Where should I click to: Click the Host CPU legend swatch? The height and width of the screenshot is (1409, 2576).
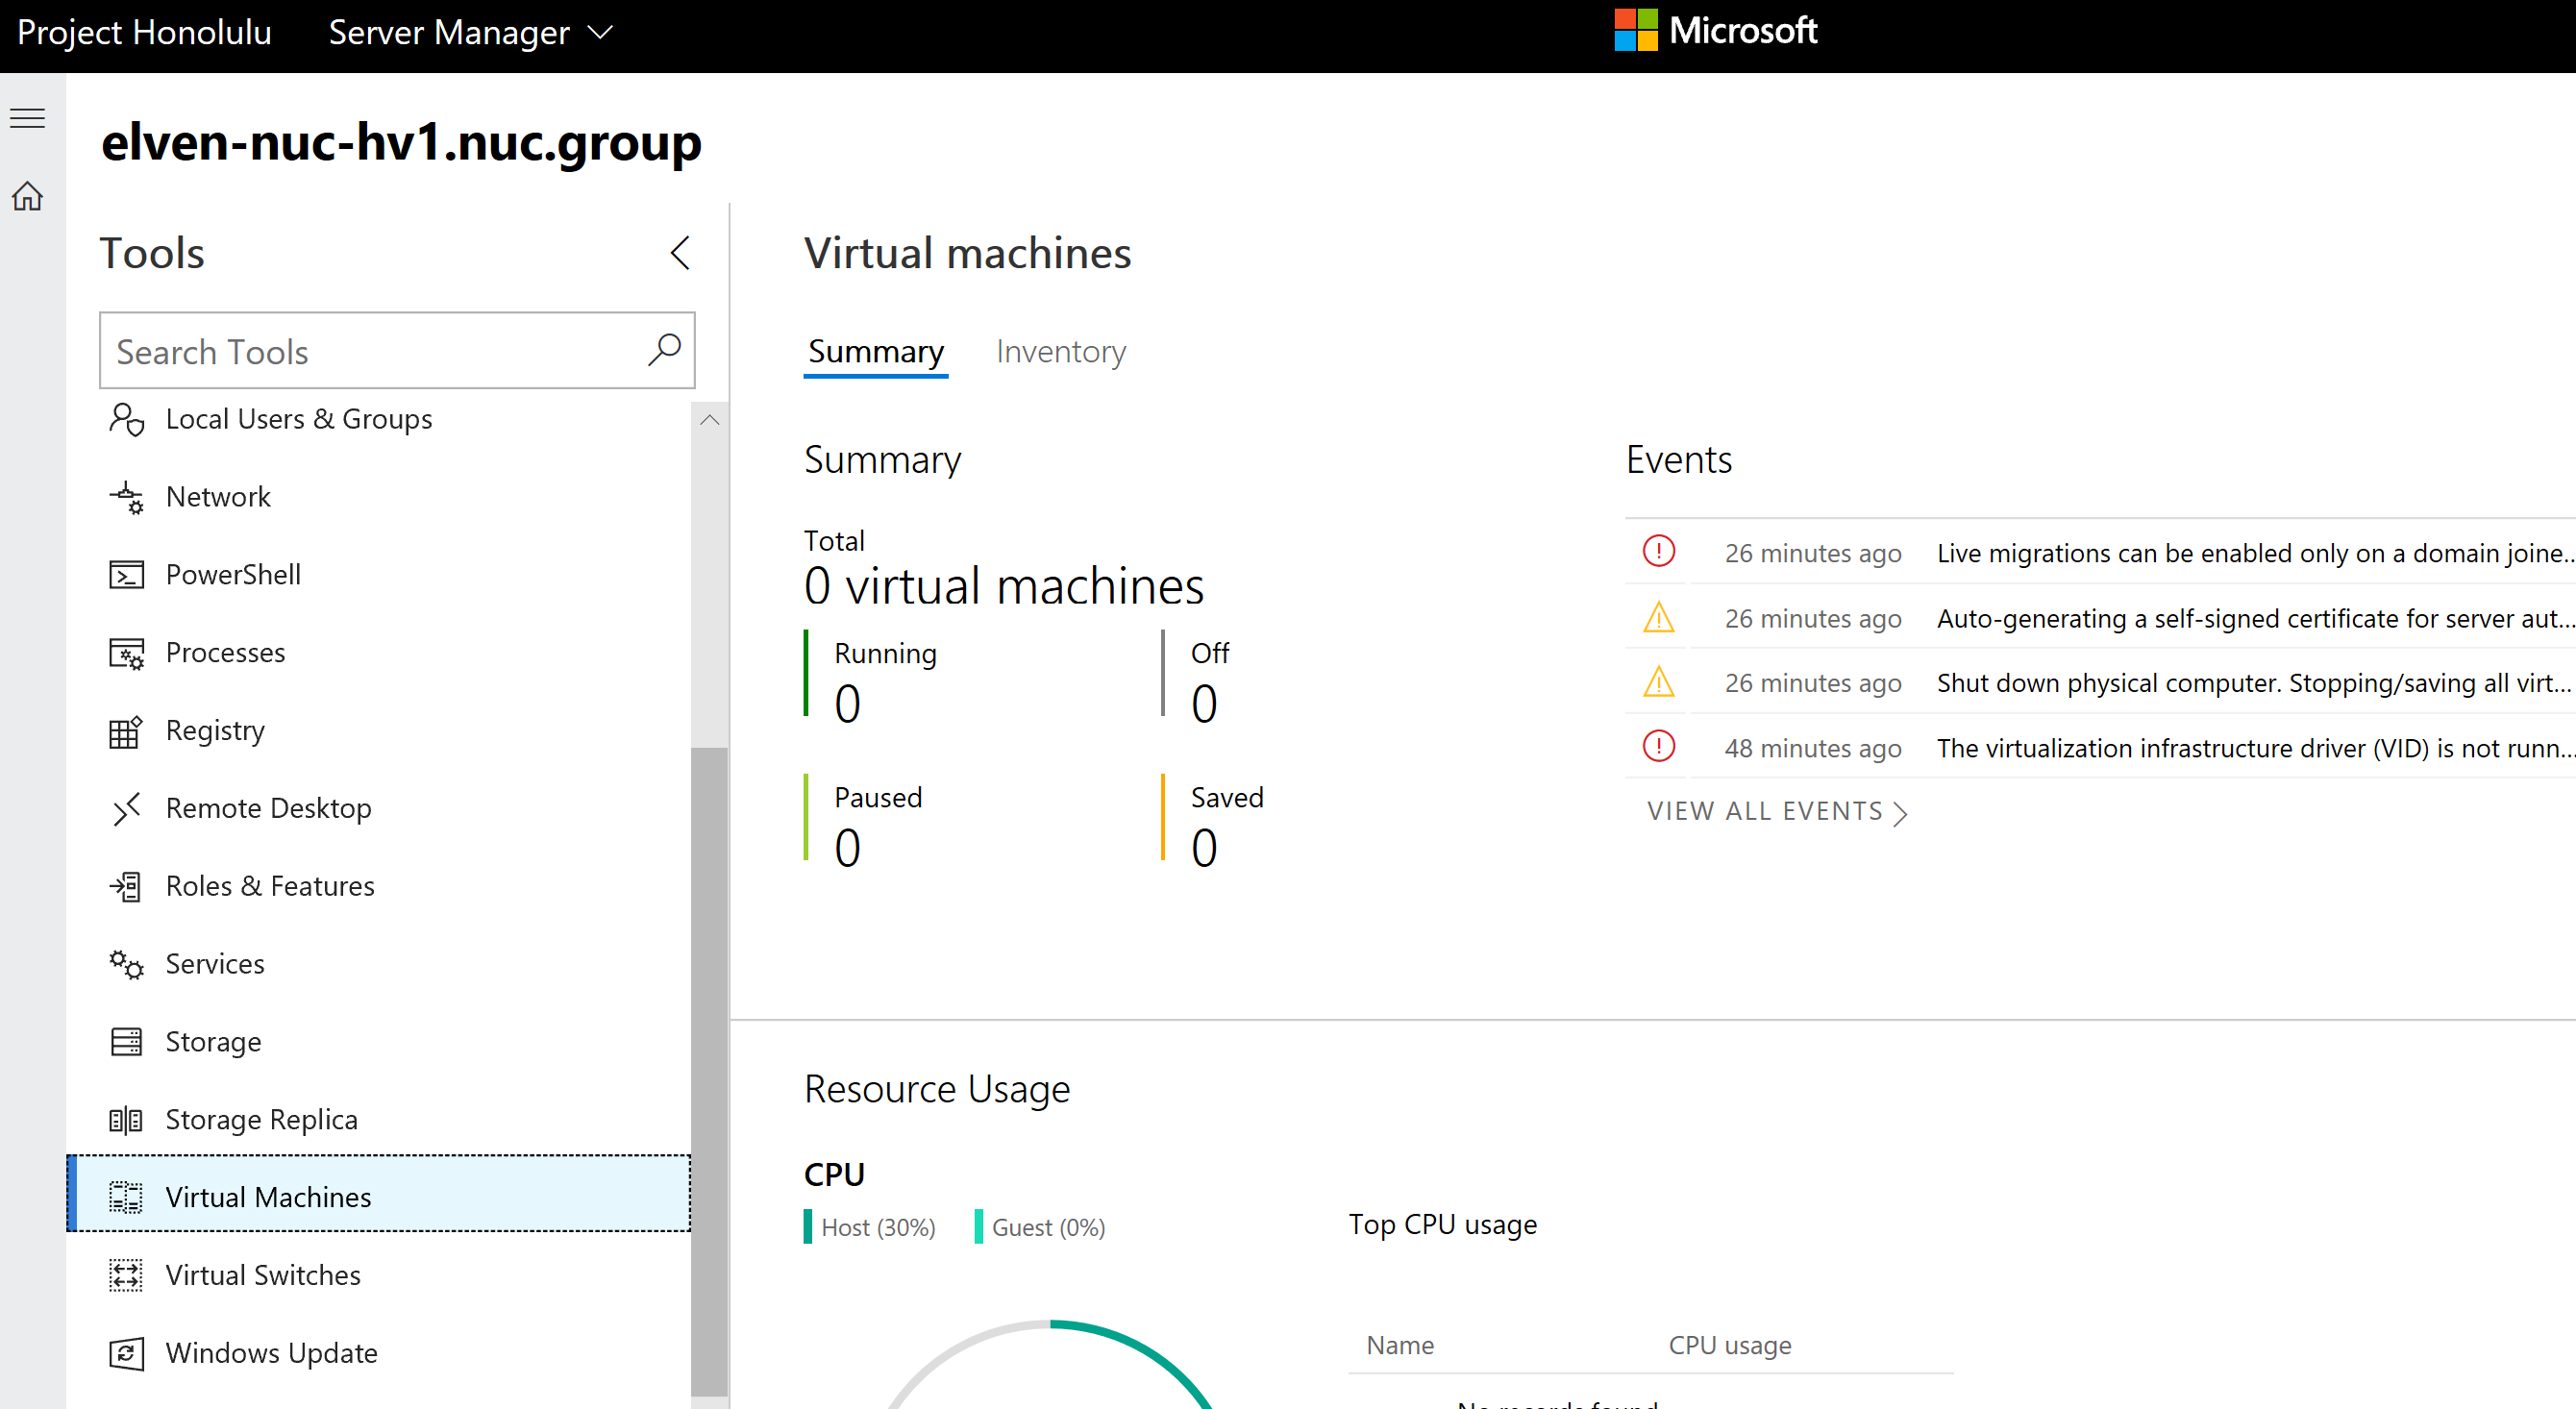point(808,1227)
